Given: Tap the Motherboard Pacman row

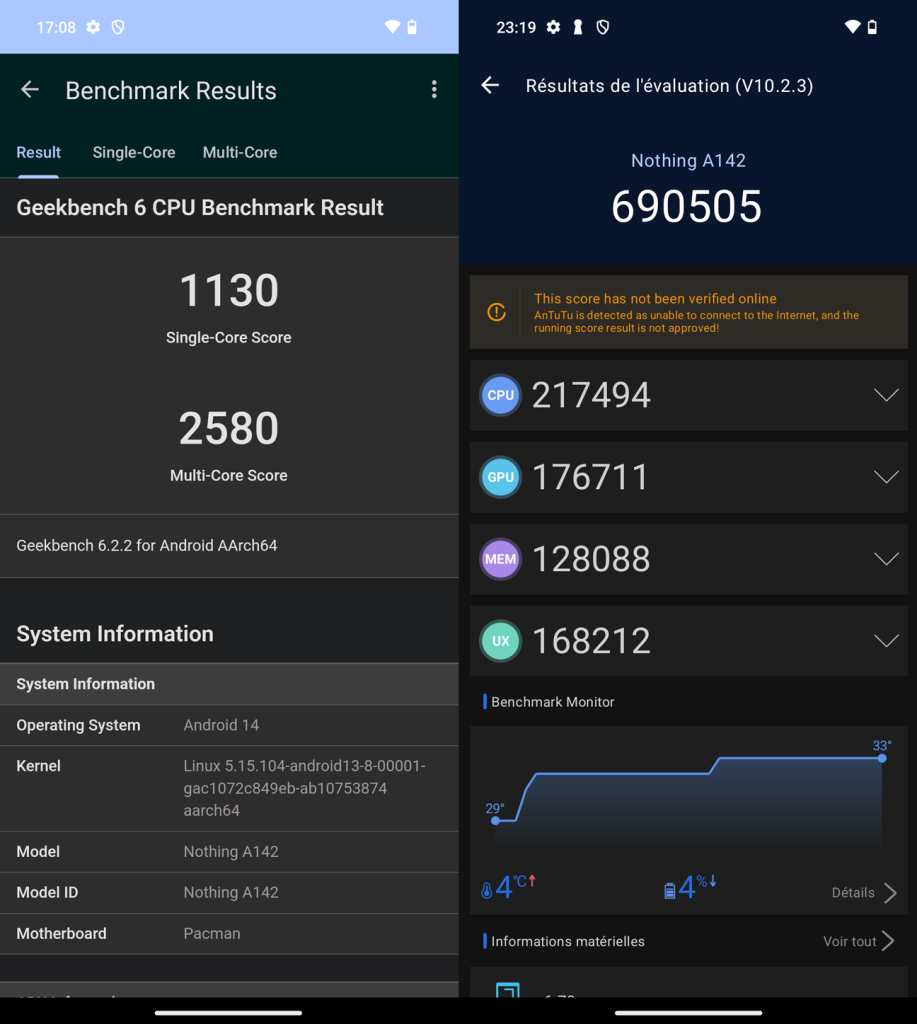Looking at the screenshot, I should (229, 934).
